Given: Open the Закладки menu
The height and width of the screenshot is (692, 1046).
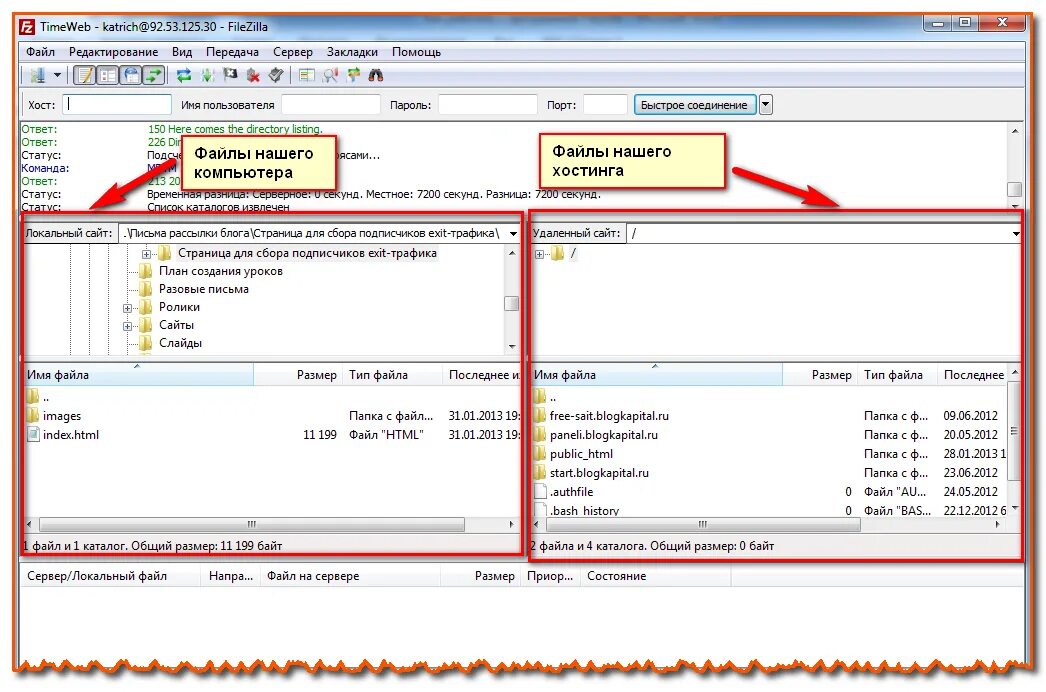Looking at the screenshot, I should coord(352,52).
